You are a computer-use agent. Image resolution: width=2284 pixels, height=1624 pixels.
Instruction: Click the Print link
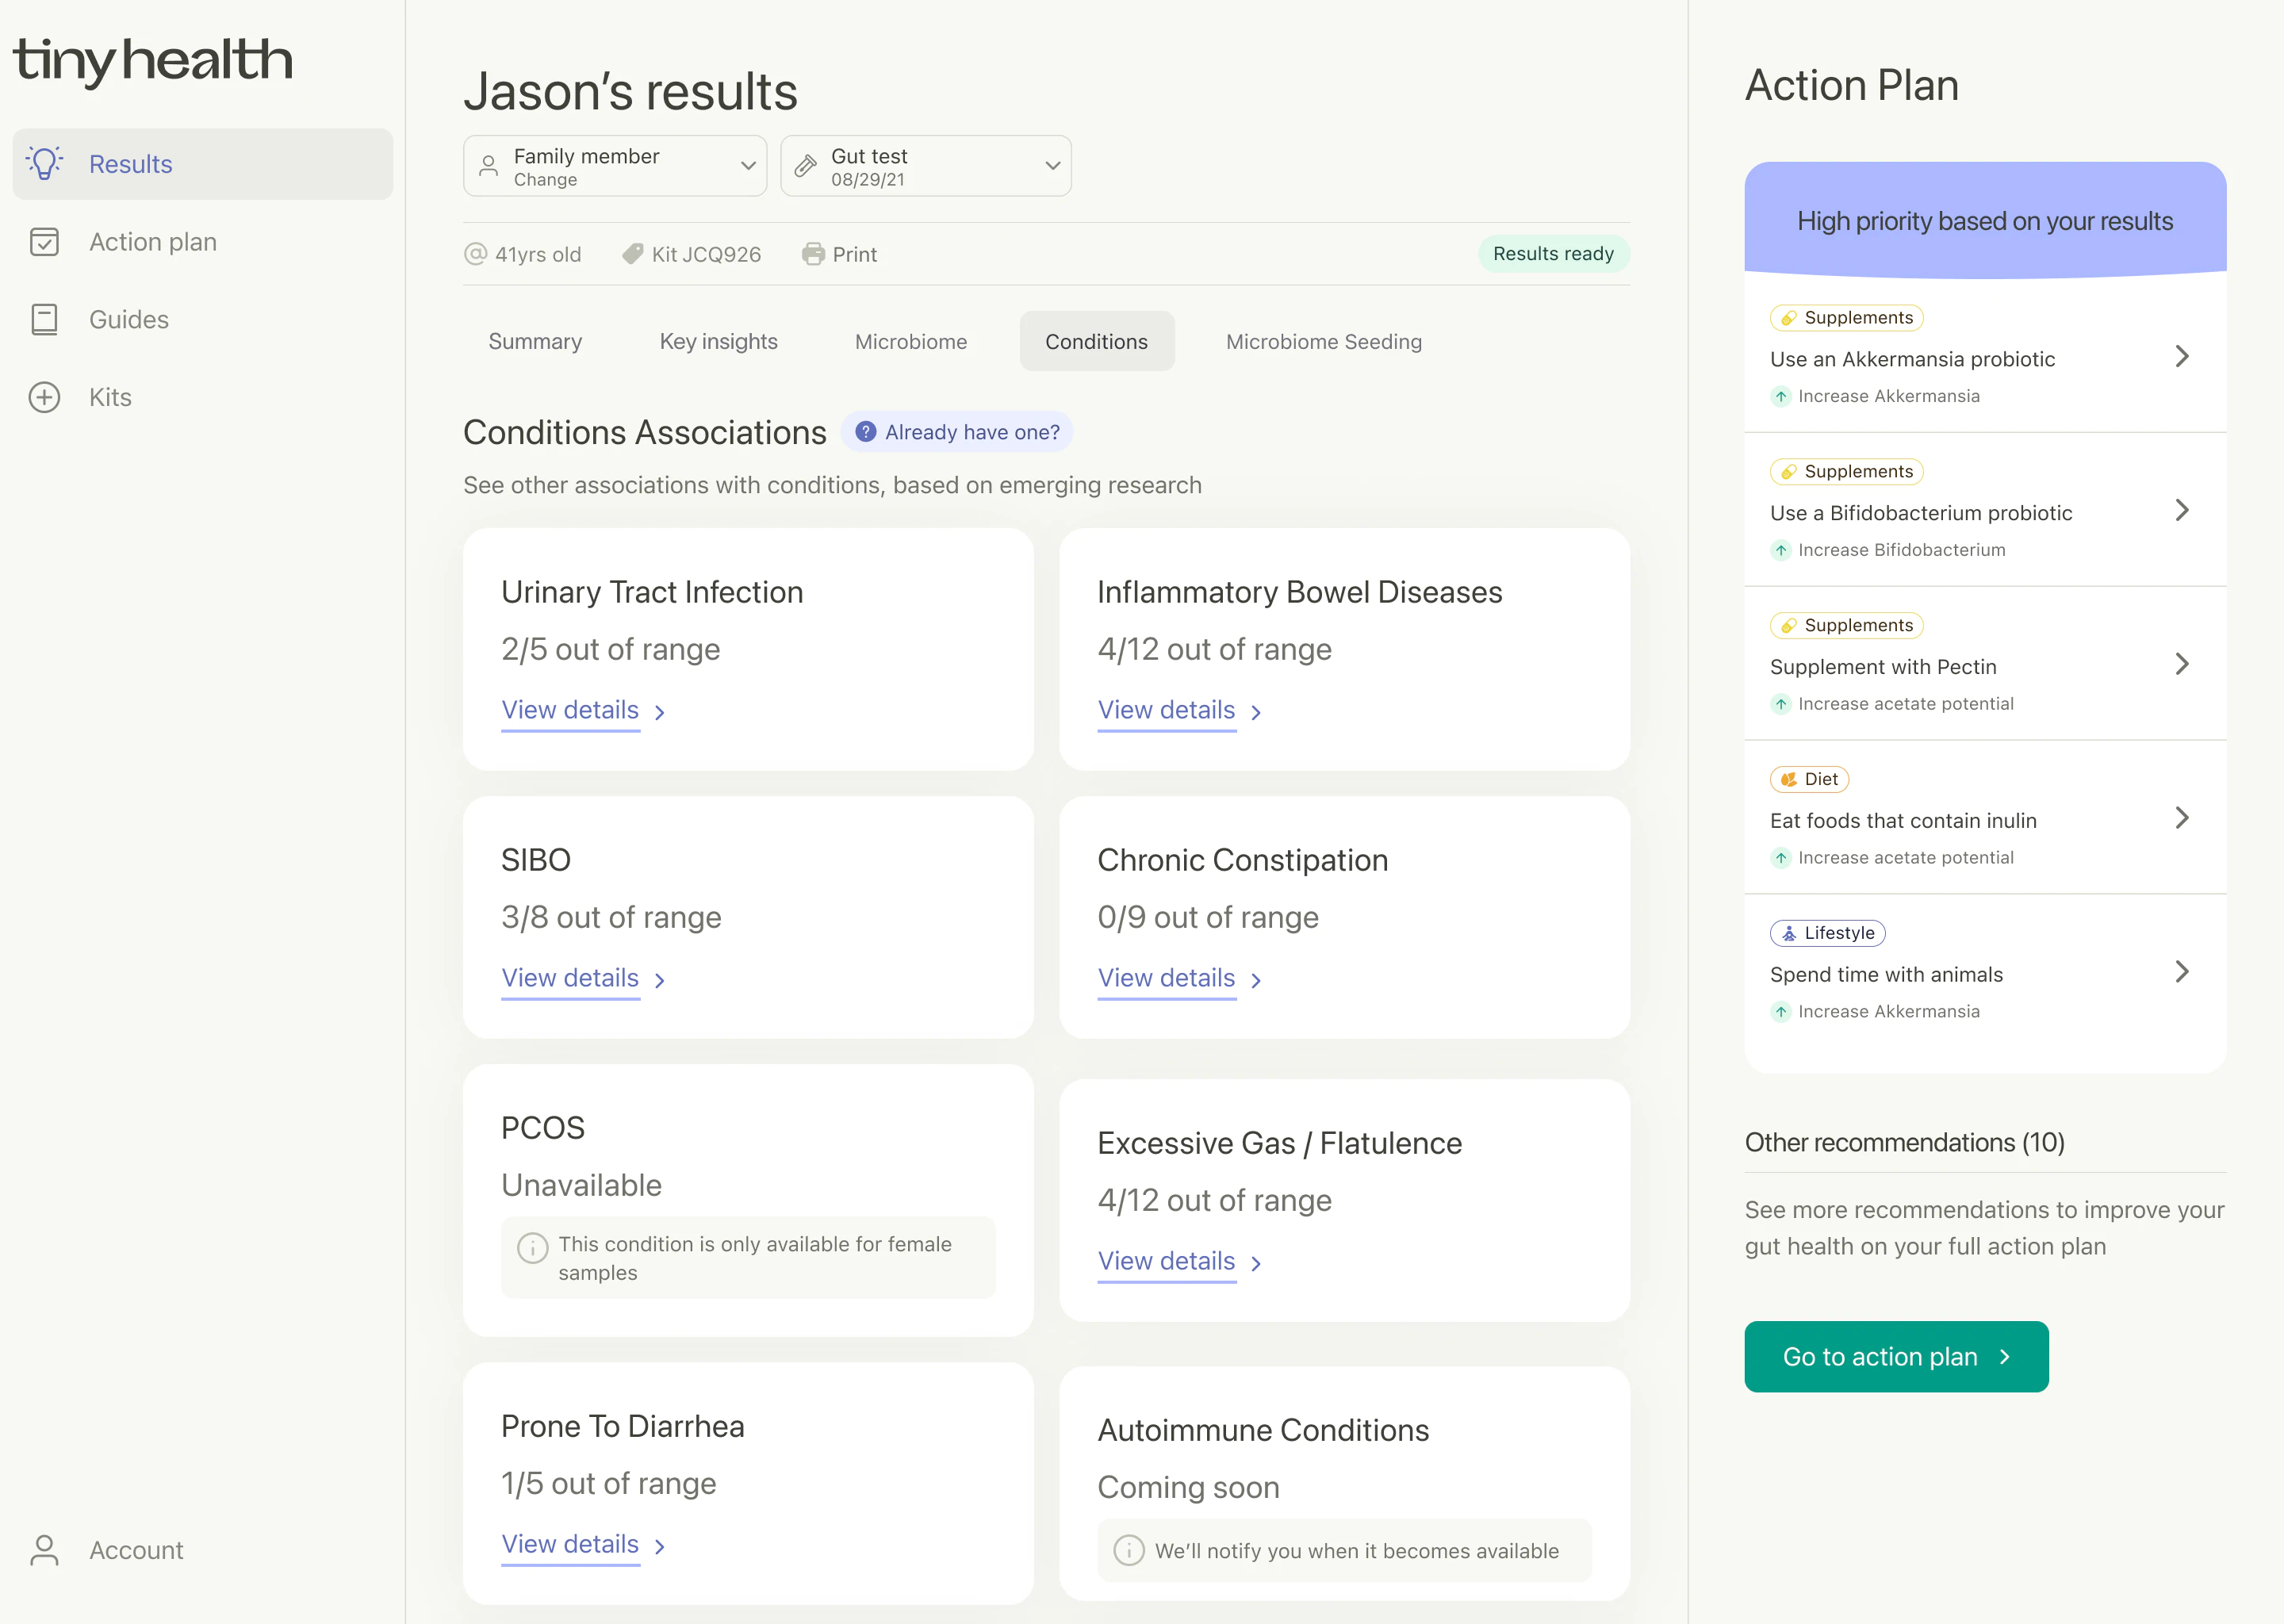(840, 254)
